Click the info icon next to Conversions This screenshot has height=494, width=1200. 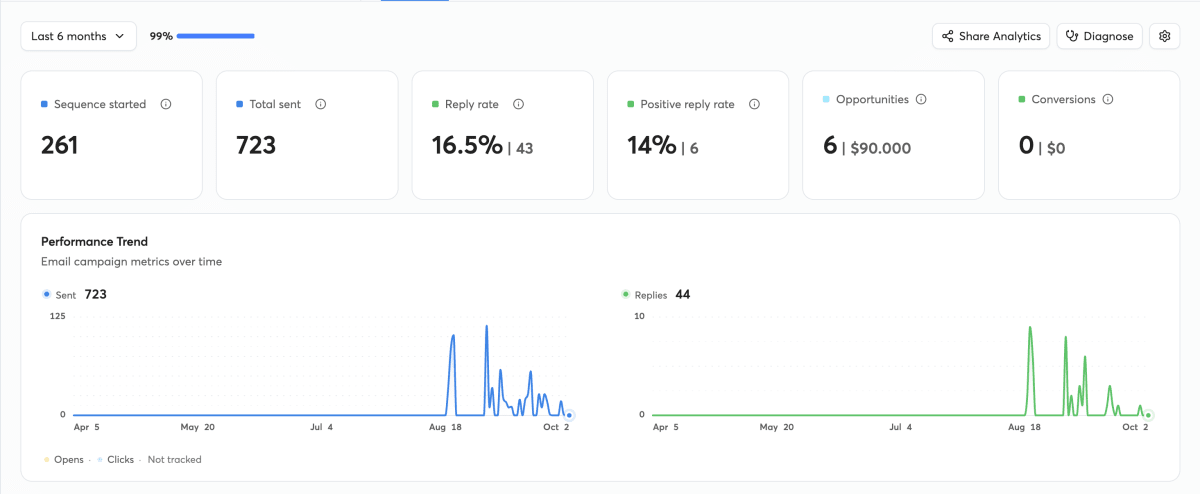click(x=1108, y=100)
